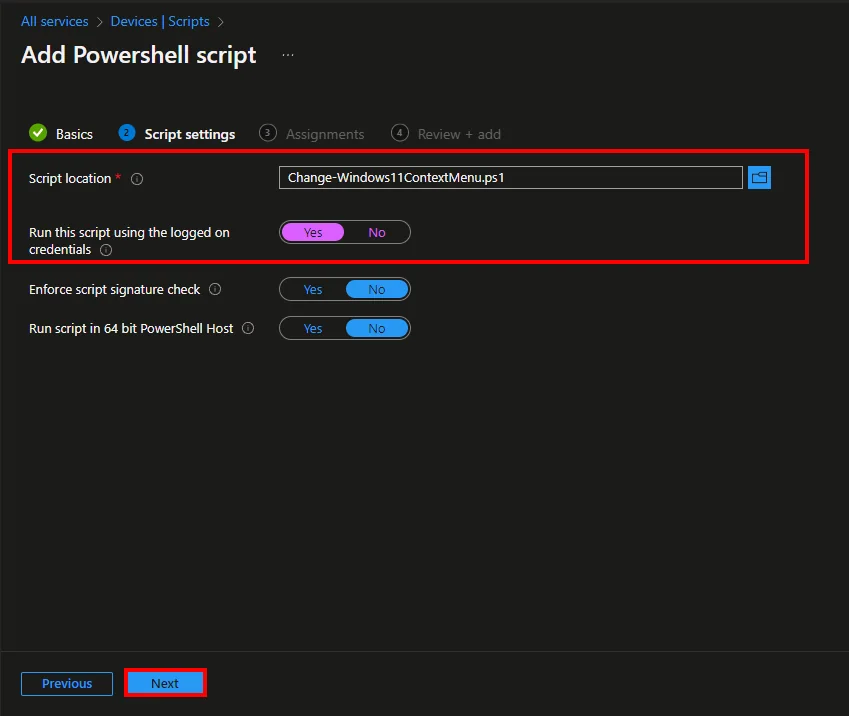Click the Script location file name field
Image resolution: width=849 pixels, height=716 pixels.
pos(511,178)
